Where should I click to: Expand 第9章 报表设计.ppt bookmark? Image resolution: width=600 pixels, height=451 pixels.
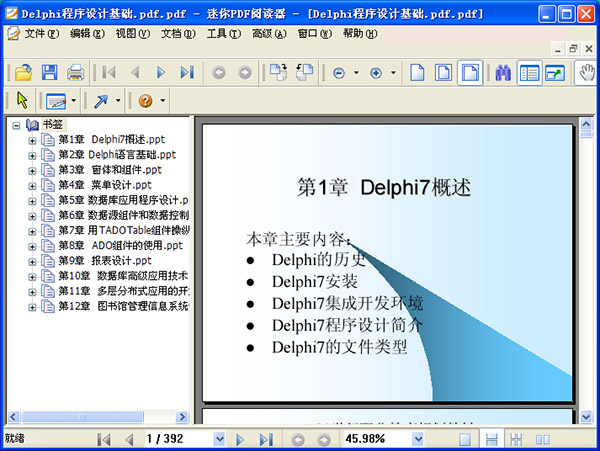[32, 262]
